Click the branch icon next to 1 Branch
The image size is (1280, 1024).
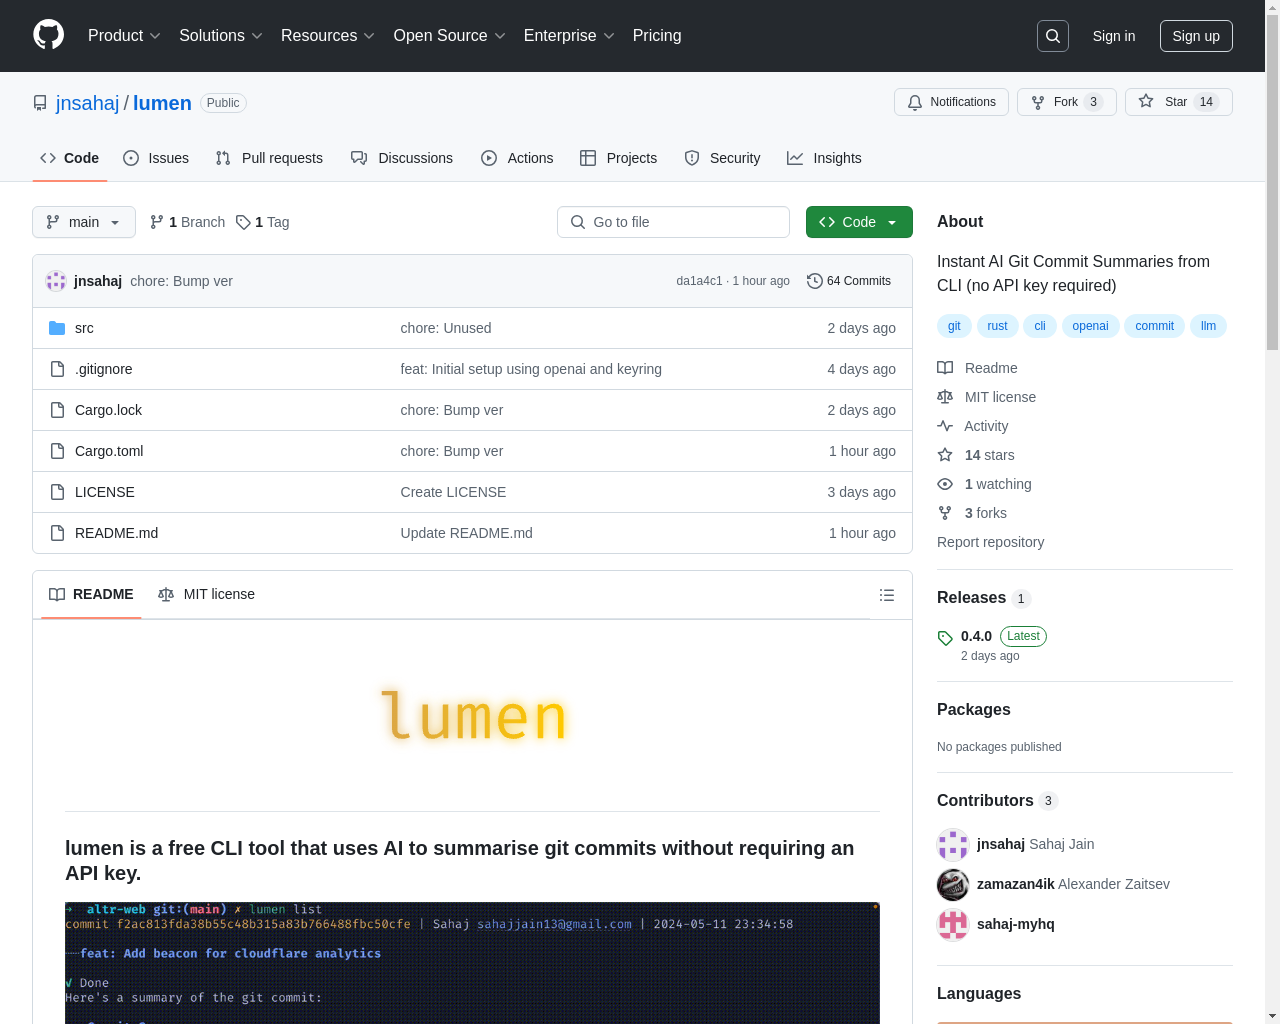point(157,222)
